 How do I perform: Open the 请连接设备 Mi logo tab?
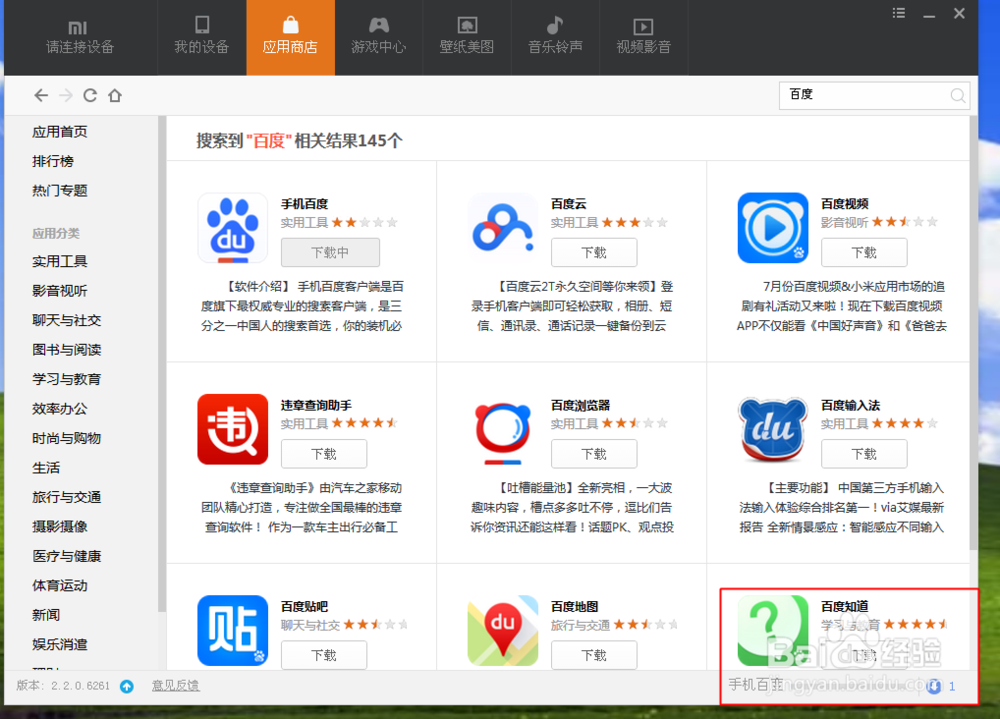click(80, 38)
